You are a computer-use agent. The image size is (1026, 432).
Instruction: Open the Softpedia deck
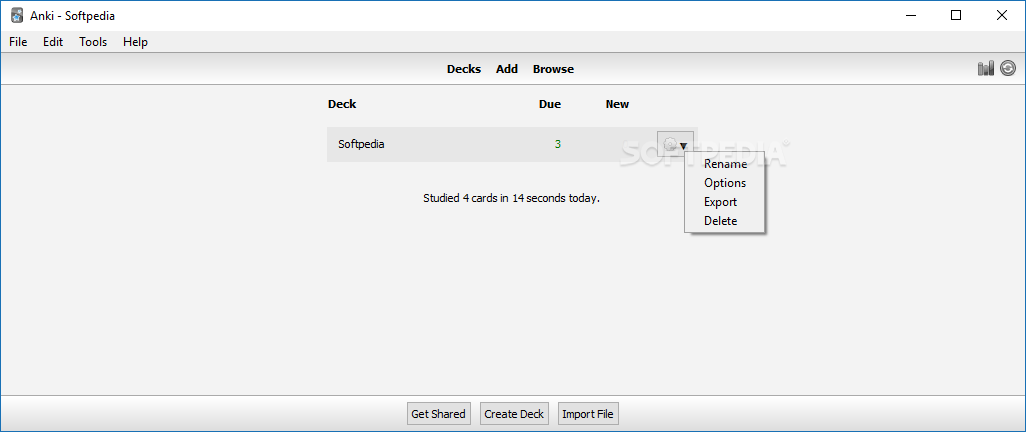point(361,144)
